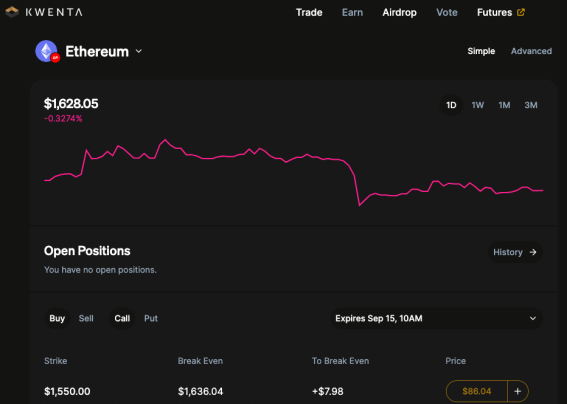Select the Buy toggle

point(57,318)
